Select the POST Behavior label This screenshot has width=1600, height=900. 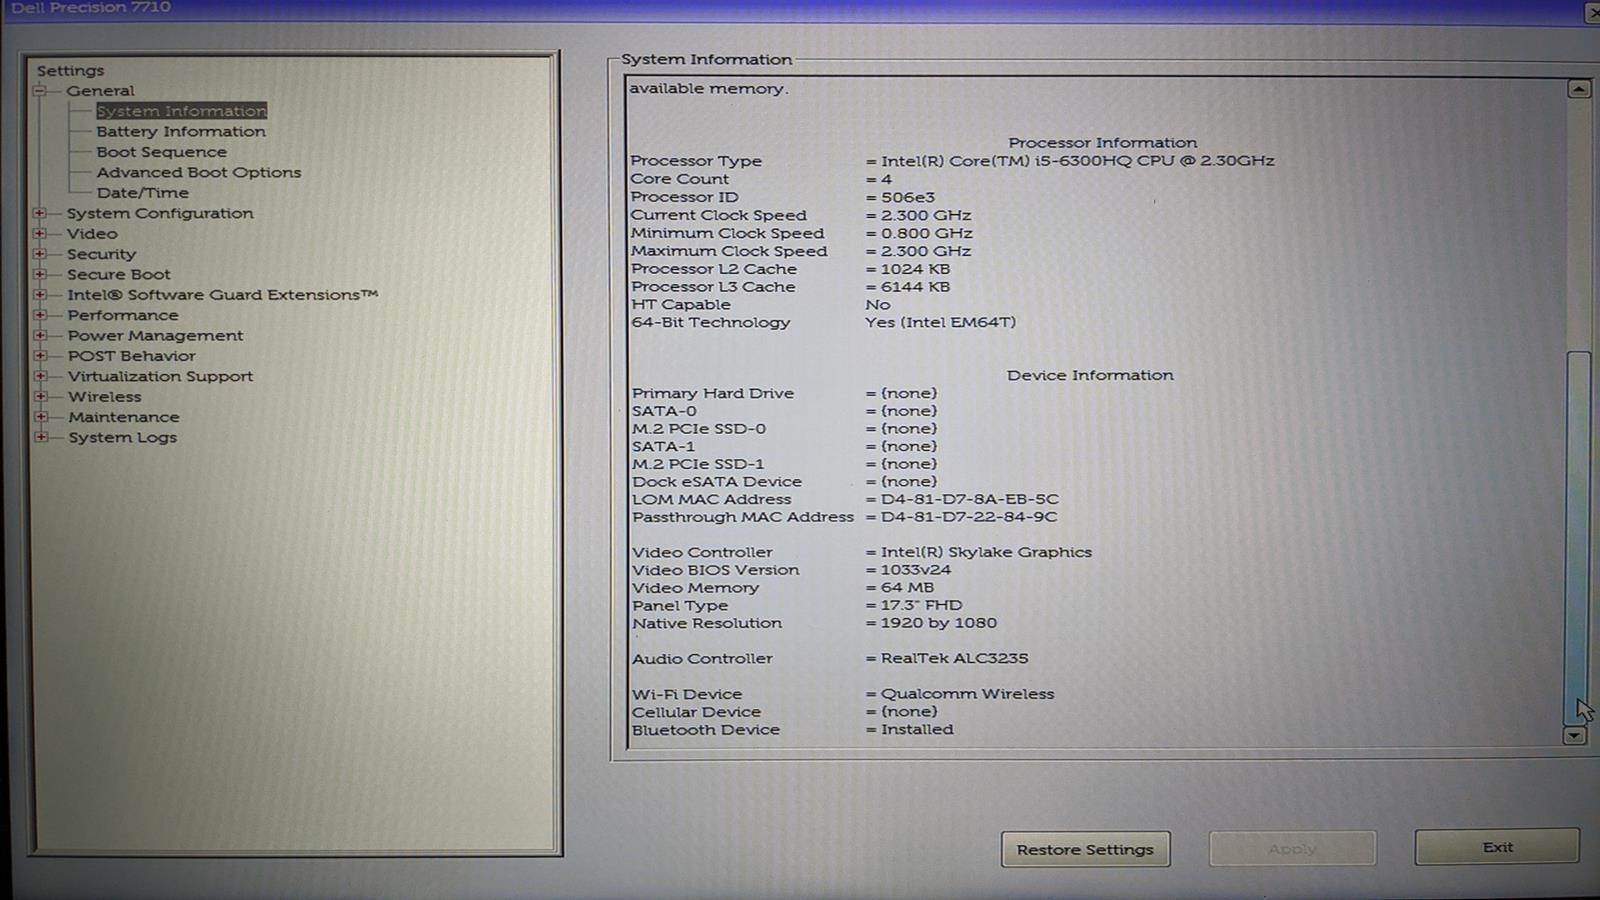tap(131, 356)
